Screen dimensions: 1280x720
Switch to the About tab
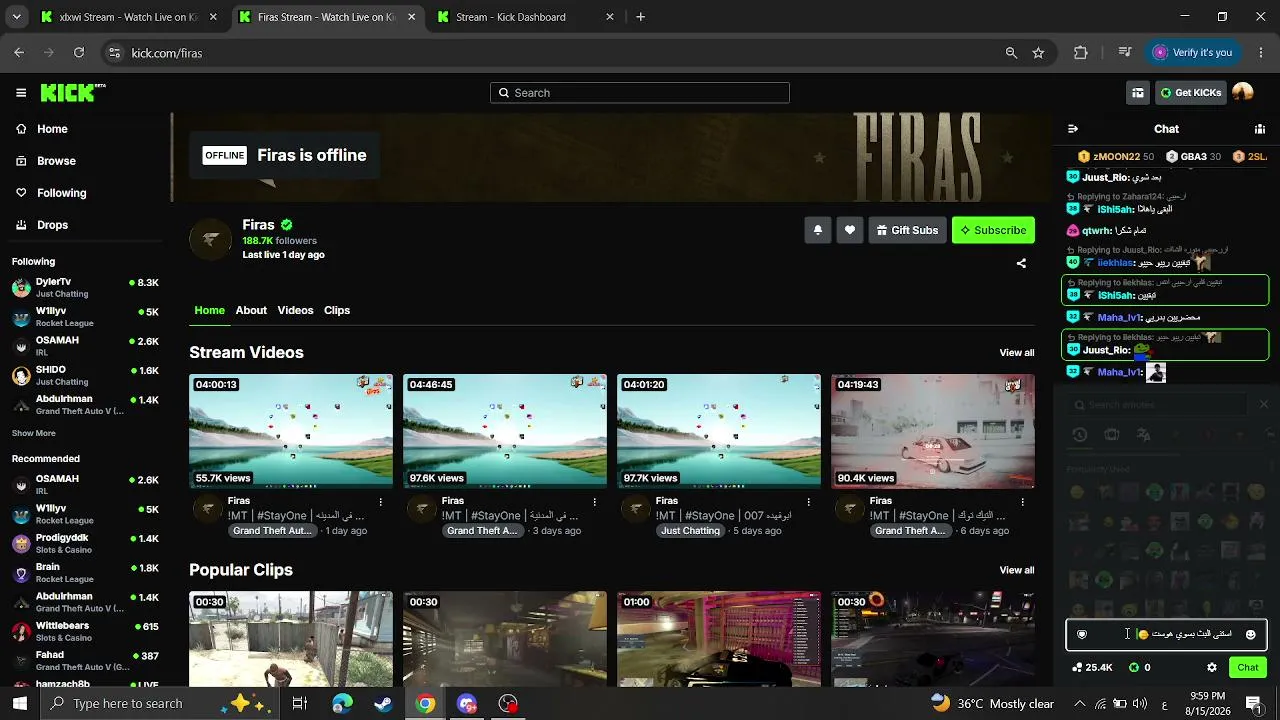(x=251, y=310)
